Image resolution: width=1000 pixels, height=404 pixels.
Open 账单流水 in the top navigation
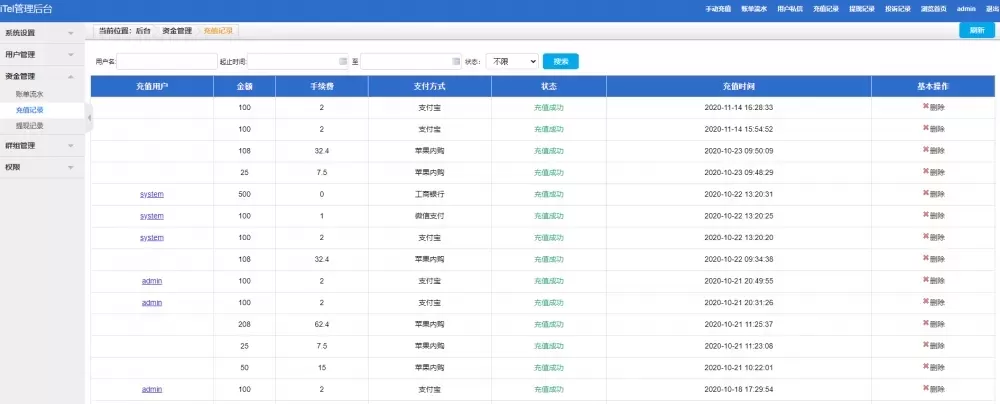tap(754, 9)
